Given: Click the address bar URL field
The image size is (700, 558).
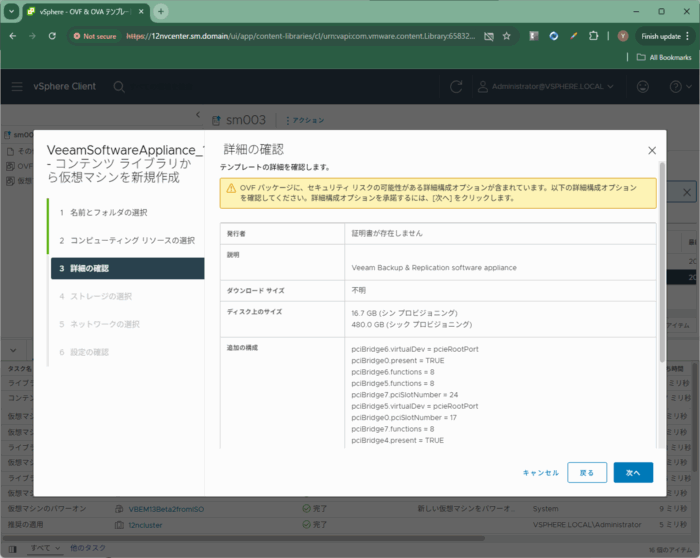Looking at the screenshot, I should 300,36.
